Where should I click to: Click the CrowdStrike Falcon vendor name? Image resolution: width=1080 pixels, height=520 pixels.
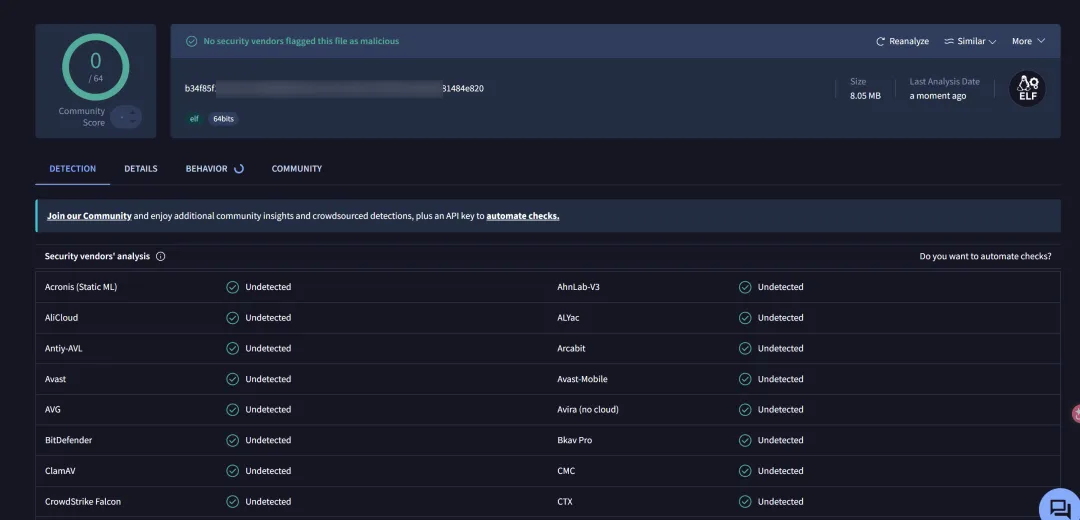[x=83, y=501]
